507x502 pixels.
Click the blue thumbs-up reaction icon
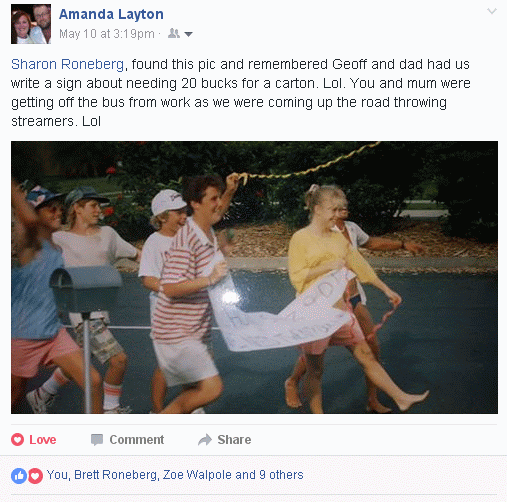click(19, 476)
